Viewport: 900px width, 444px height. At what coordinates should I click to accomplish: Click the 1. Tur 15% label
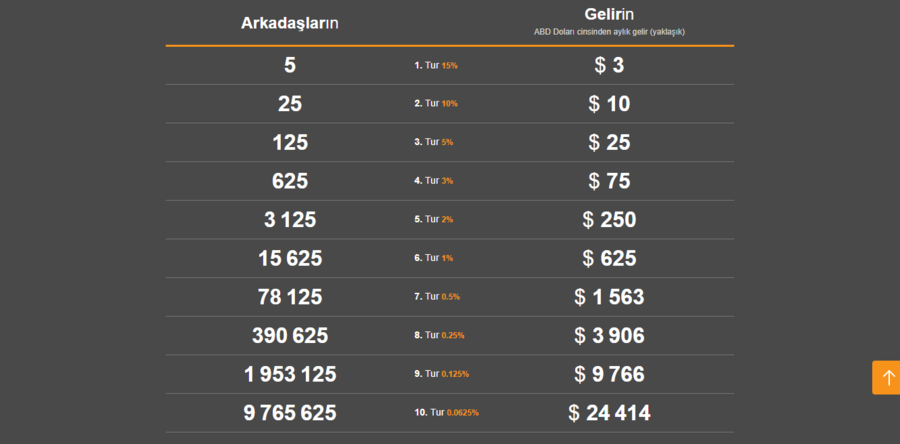click(436, 65)
